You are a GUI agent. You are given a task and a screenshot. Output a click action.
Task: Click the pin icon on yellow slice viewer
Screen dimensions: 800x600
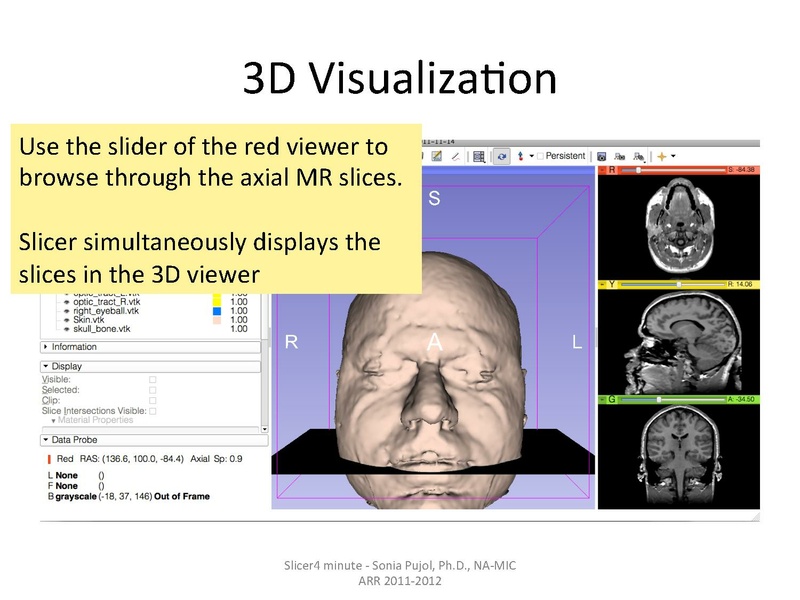tap(602, 284)
